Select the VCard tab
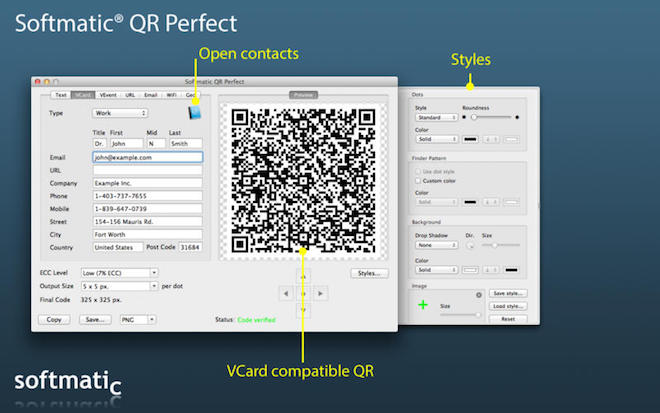Image resolution: width=660 pixels, height=413 pixels. pyautogui.click(x=83, y=95)
